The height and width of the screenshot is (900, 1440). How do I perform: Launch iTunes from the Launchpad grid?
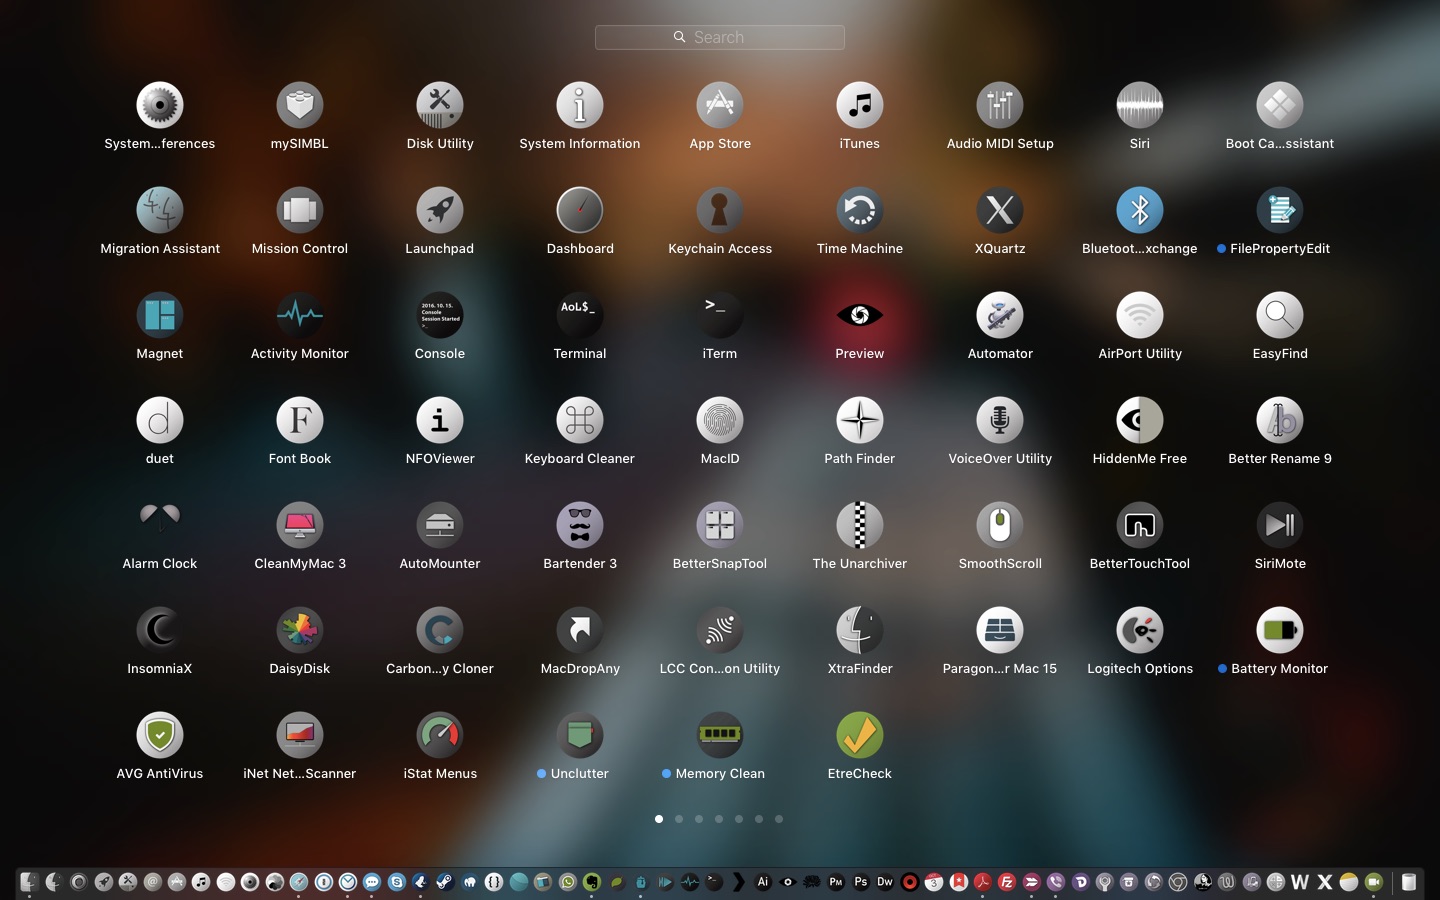(x=860, y=105)
